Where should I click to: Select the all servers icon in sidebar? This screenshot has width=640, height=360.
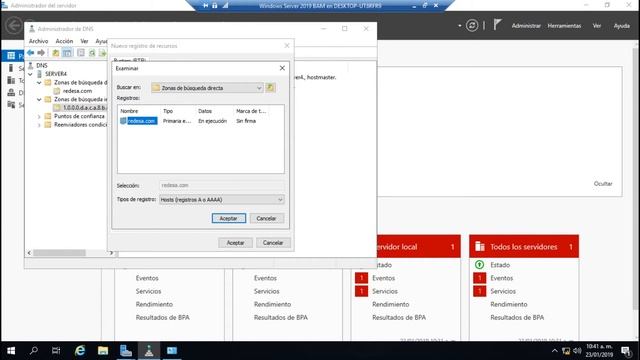(11, 80)
